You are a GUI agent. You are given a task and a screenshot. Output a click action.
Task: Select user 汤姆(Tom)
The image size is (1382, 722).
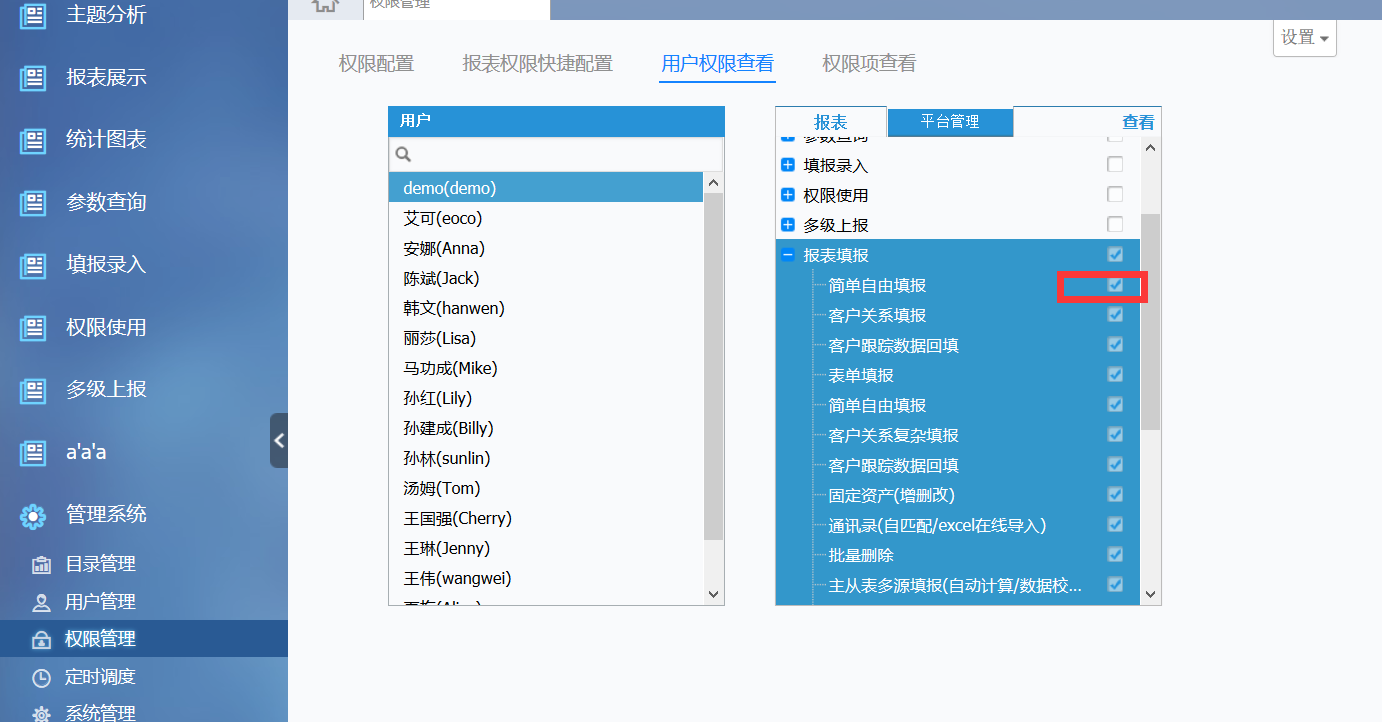pos(546,488)
